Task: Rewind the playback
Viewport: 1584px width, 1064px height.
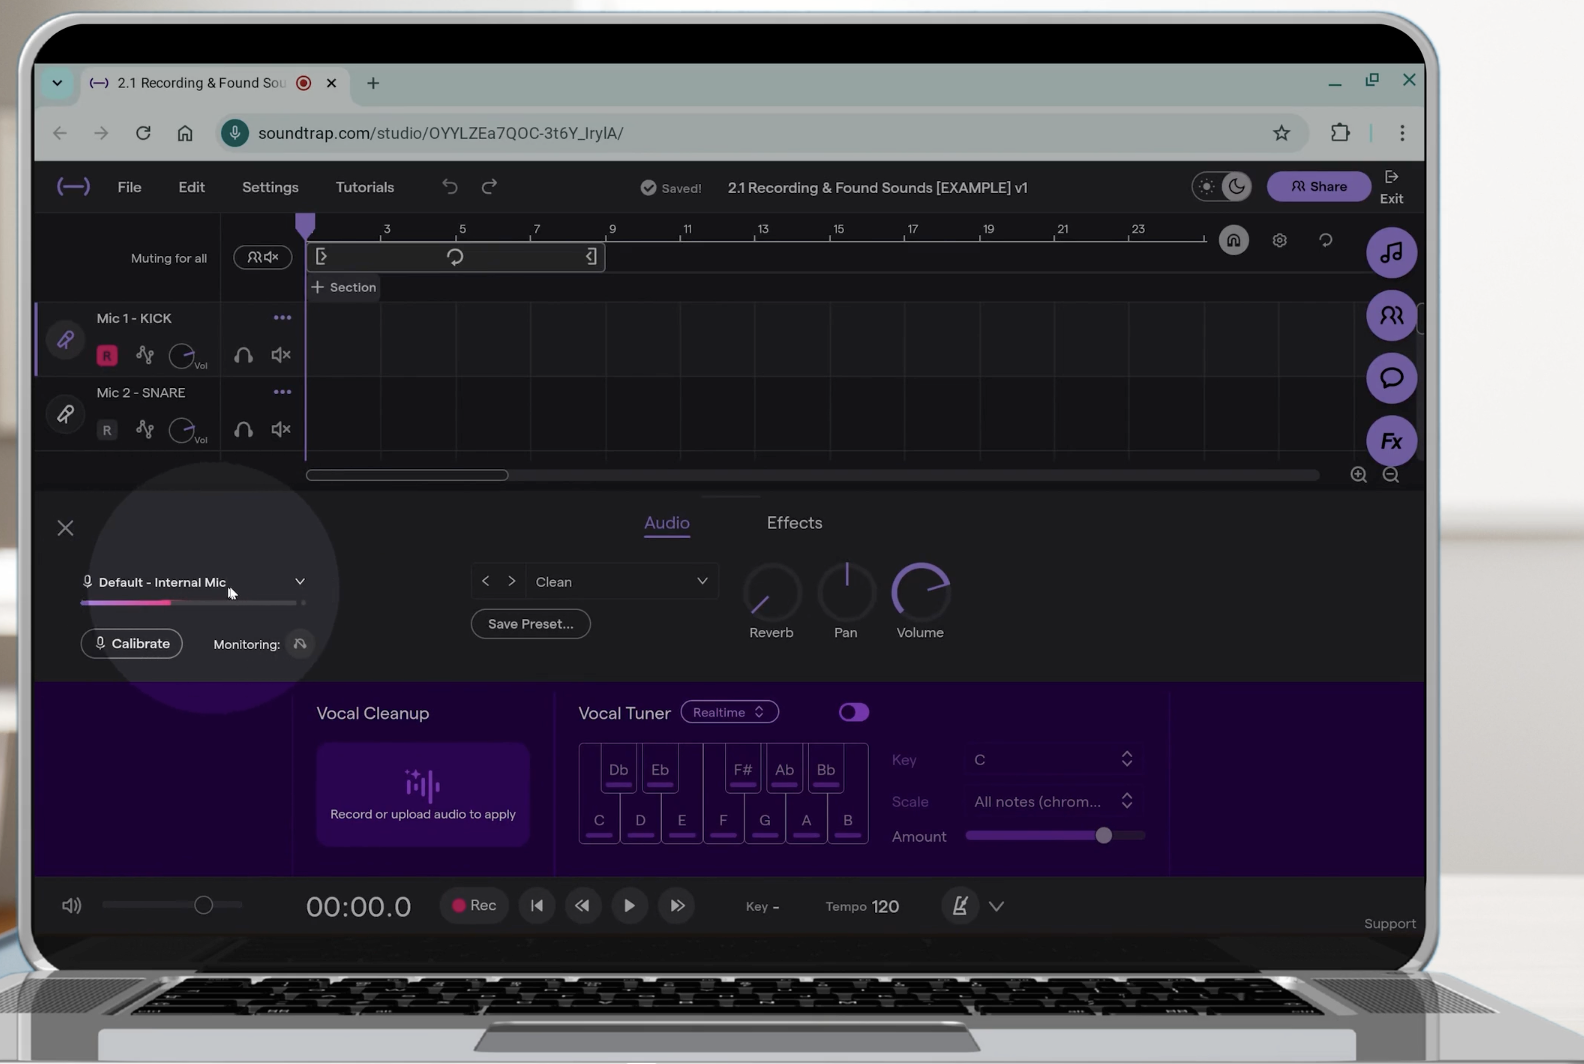Action: tap(582, 906)
